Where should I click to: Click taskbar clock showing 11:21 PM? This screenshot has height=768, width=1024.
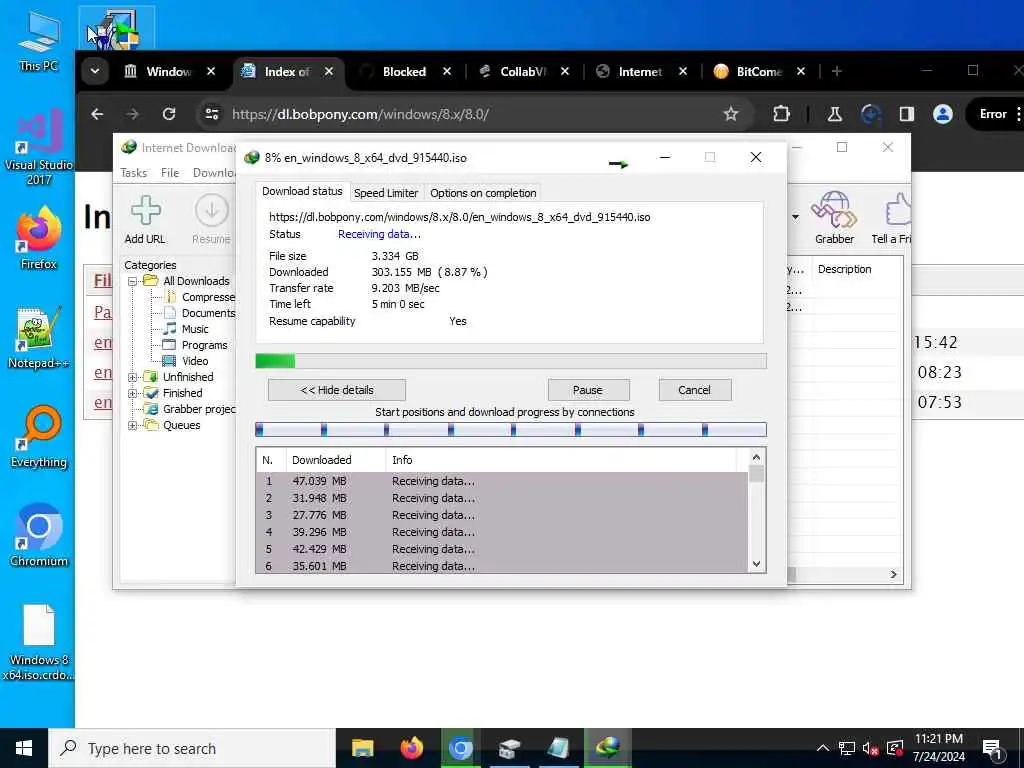(x=938, y=748)
